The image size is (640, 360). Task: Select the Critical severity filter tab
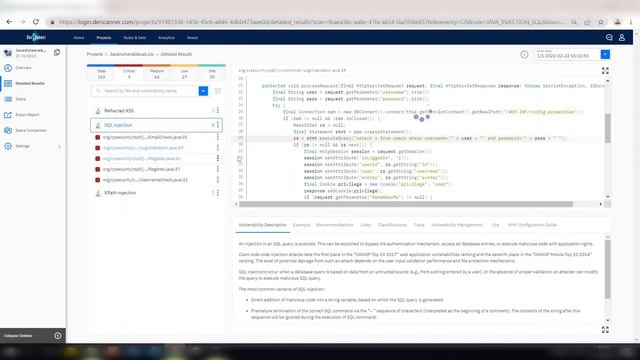[129, 73]
